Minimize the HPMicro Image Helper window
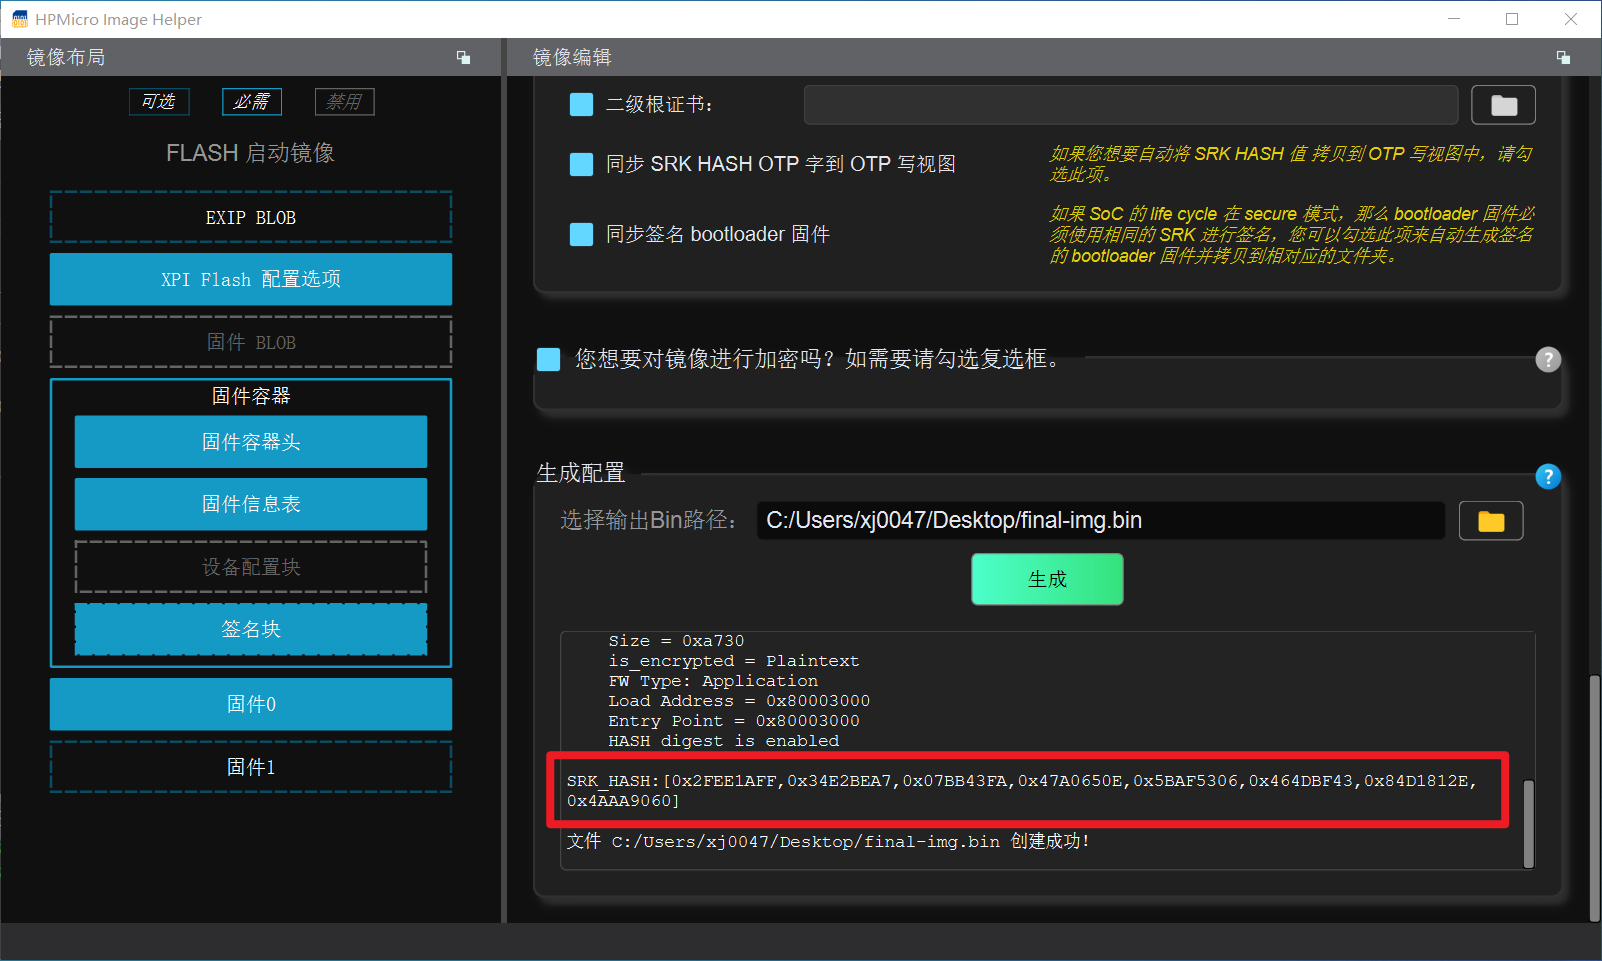The width and height of the screenshot is (1602, 961). (x=1454, y=19)
